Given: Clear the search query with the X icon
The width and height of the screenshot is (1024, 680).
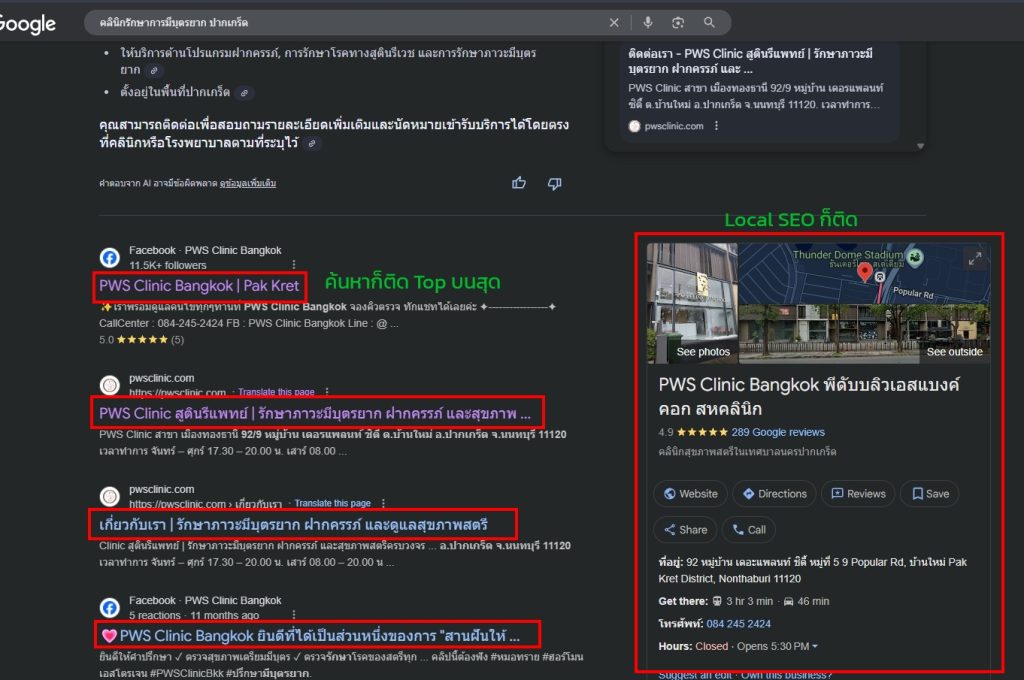Looking at the screenshot, I should 614,23.
